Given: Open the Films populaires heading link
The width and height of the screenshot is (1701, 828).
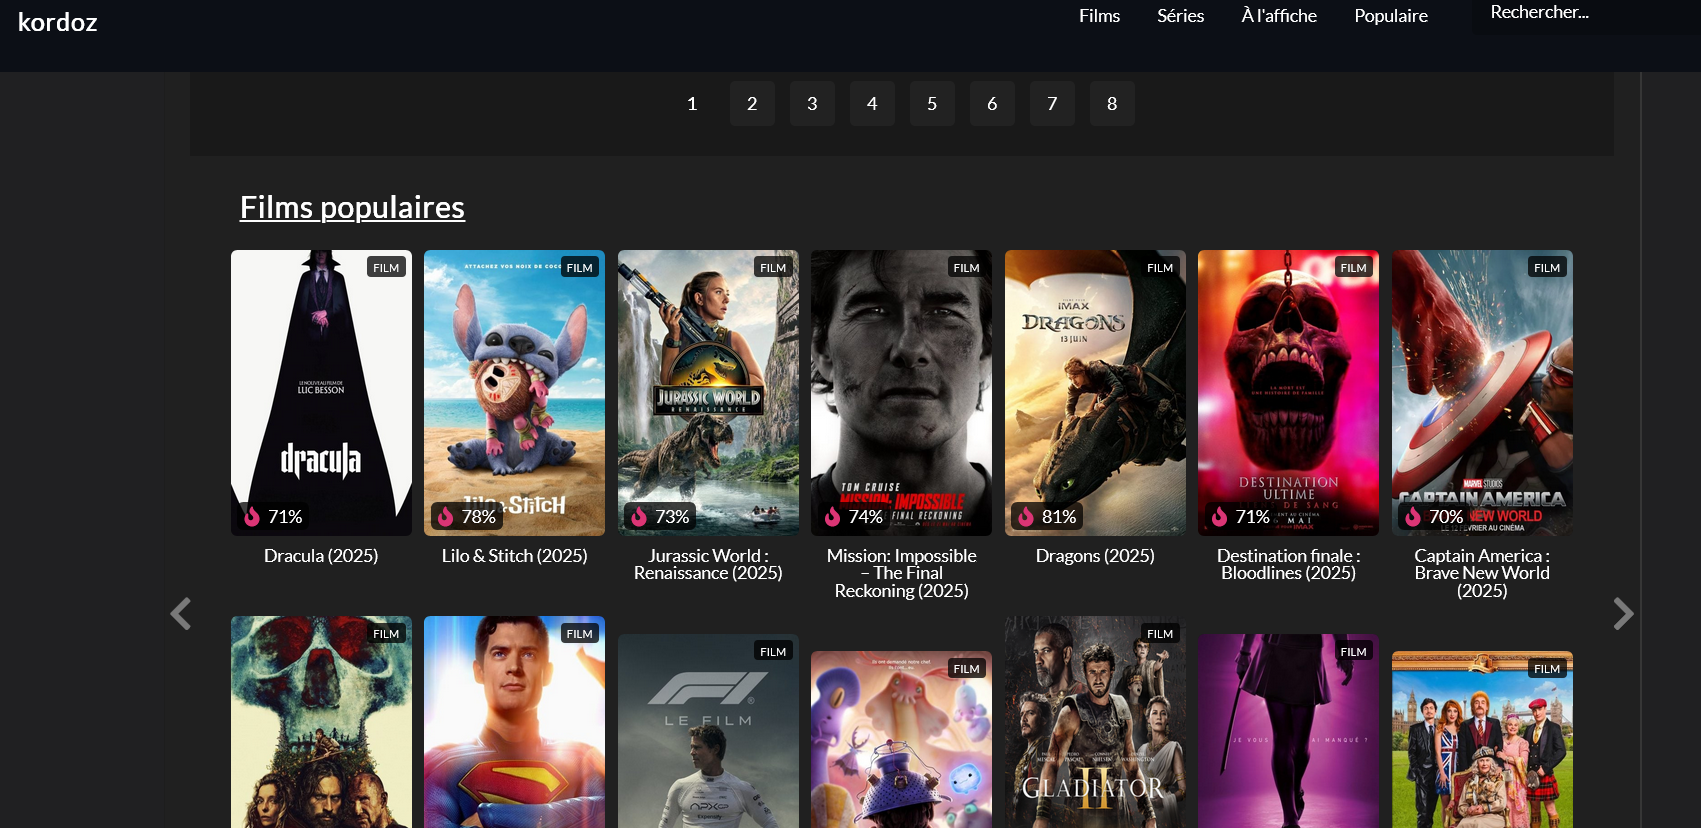Looking at the screenshot, I should (352, 207).
